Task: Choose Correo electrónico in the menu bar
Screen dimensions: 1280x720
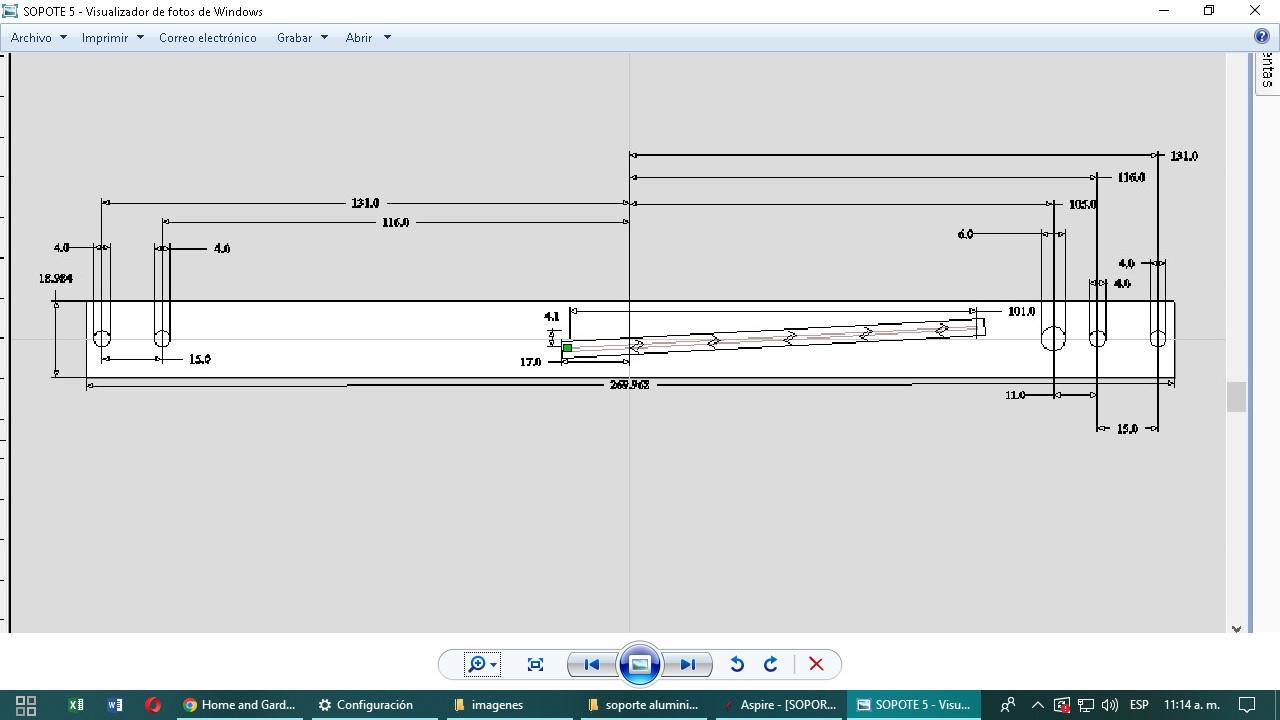Action: click(x=208, y=37)
